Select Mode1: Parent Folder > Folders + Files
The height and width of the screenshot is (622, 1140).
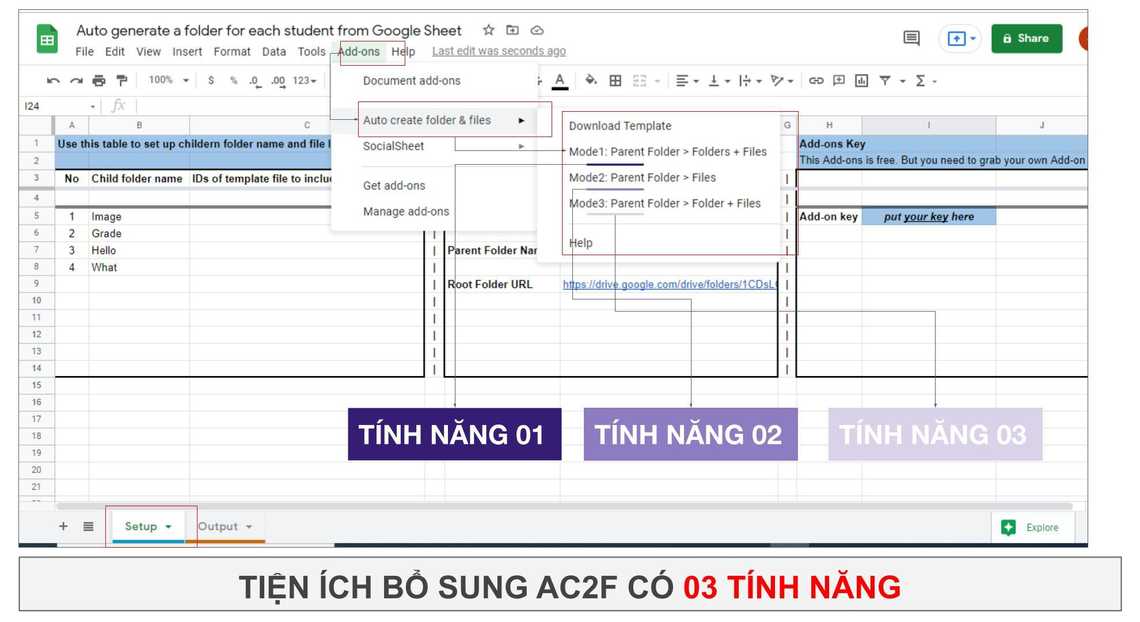point(667,152)
